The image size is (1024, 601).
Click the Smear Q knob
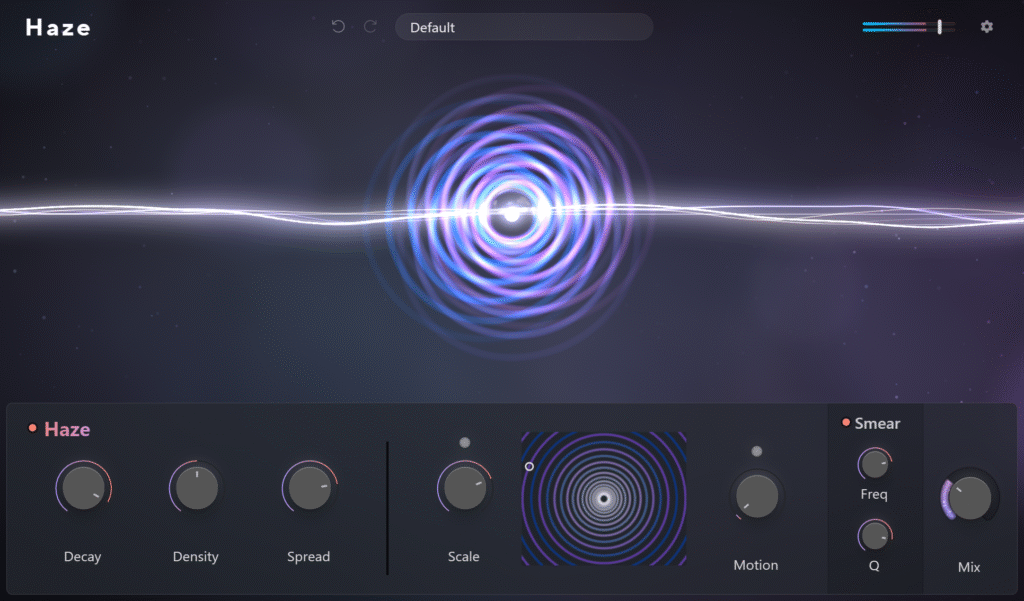(874, 536)
